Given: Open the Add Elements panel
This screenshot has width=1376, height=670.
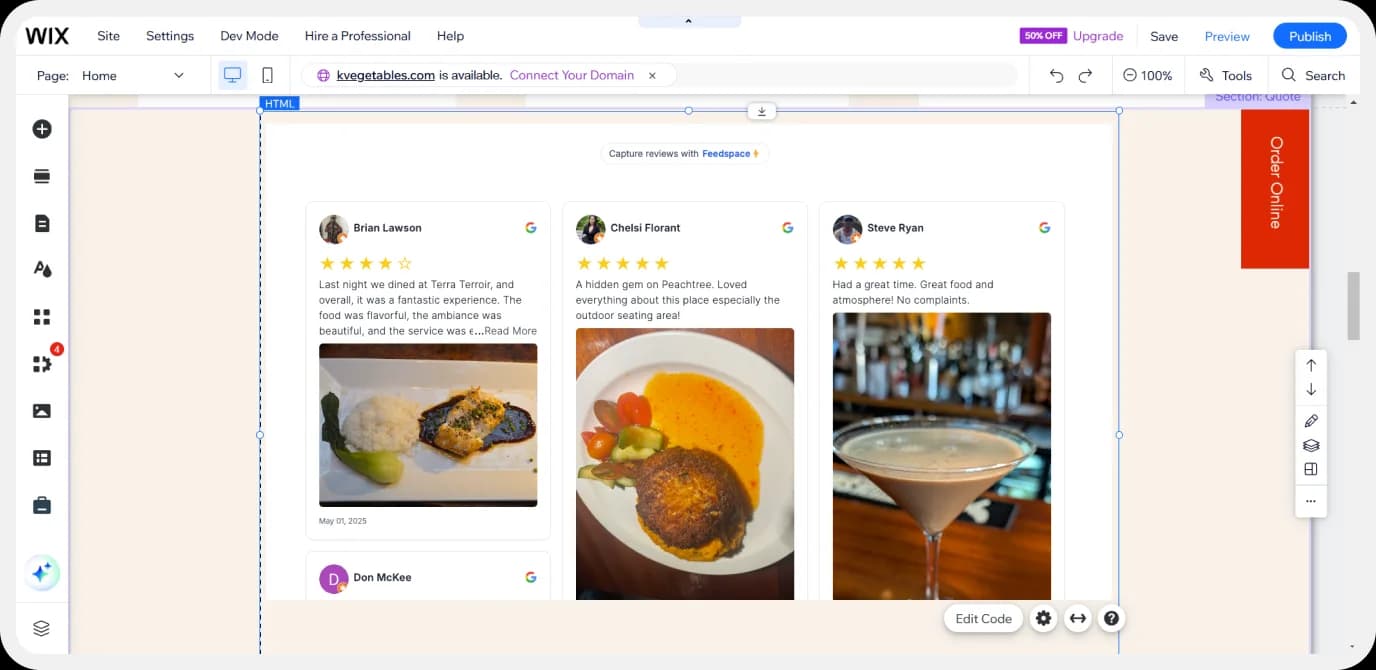Looking at the screenshot, I should 41,128.
